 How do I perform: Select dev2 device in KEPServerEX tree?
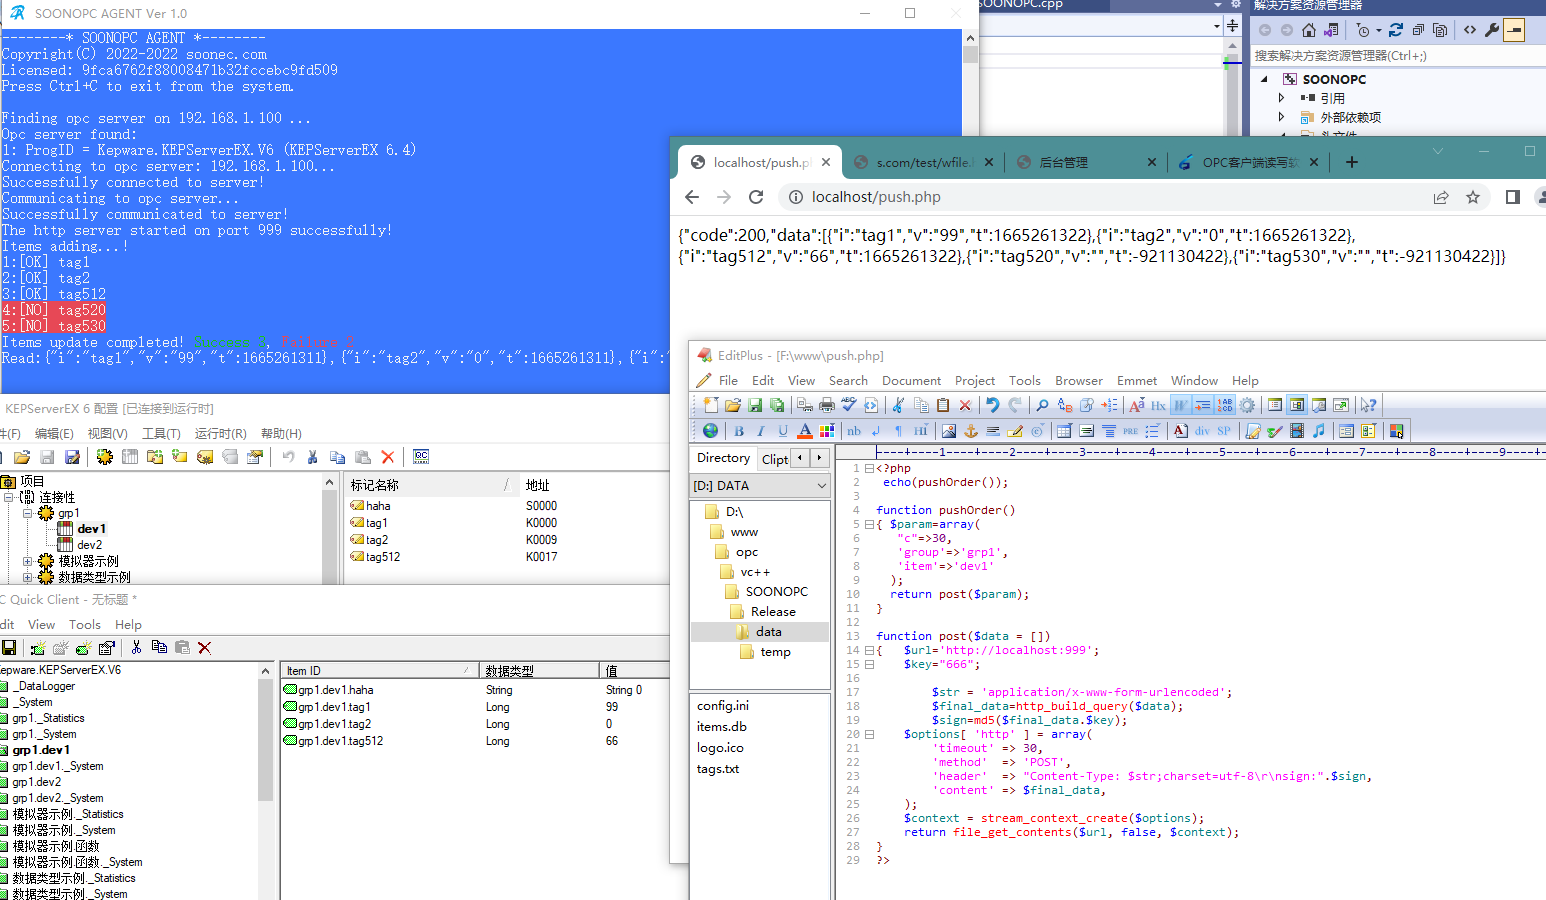(89, 545)
